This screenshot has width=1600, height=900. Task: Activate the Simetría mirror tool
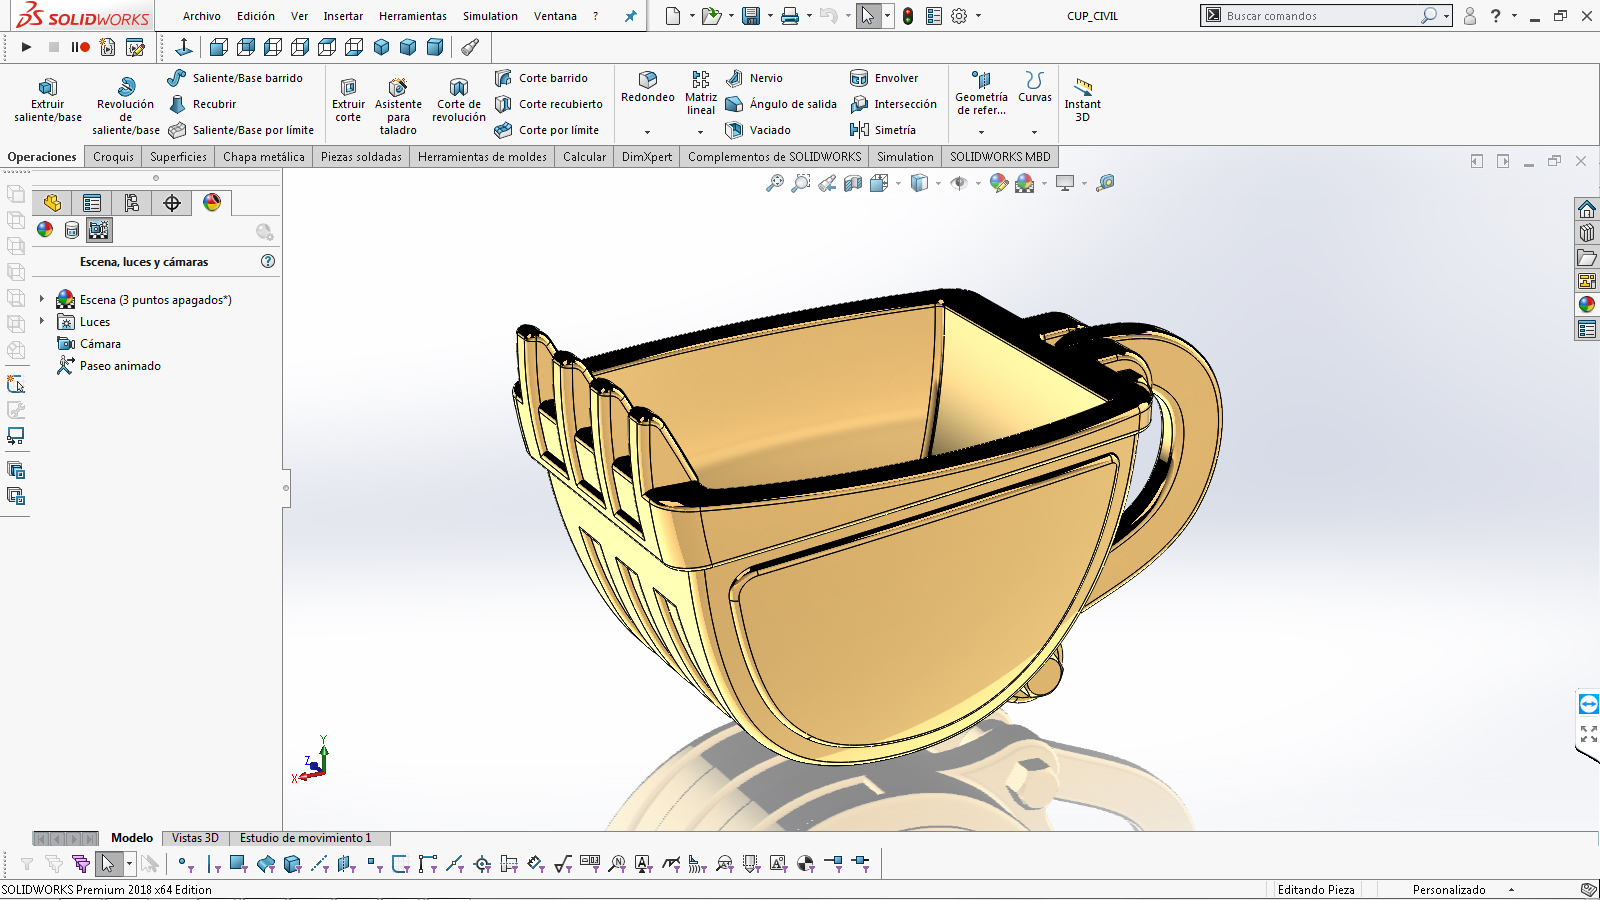pos(883,130)
